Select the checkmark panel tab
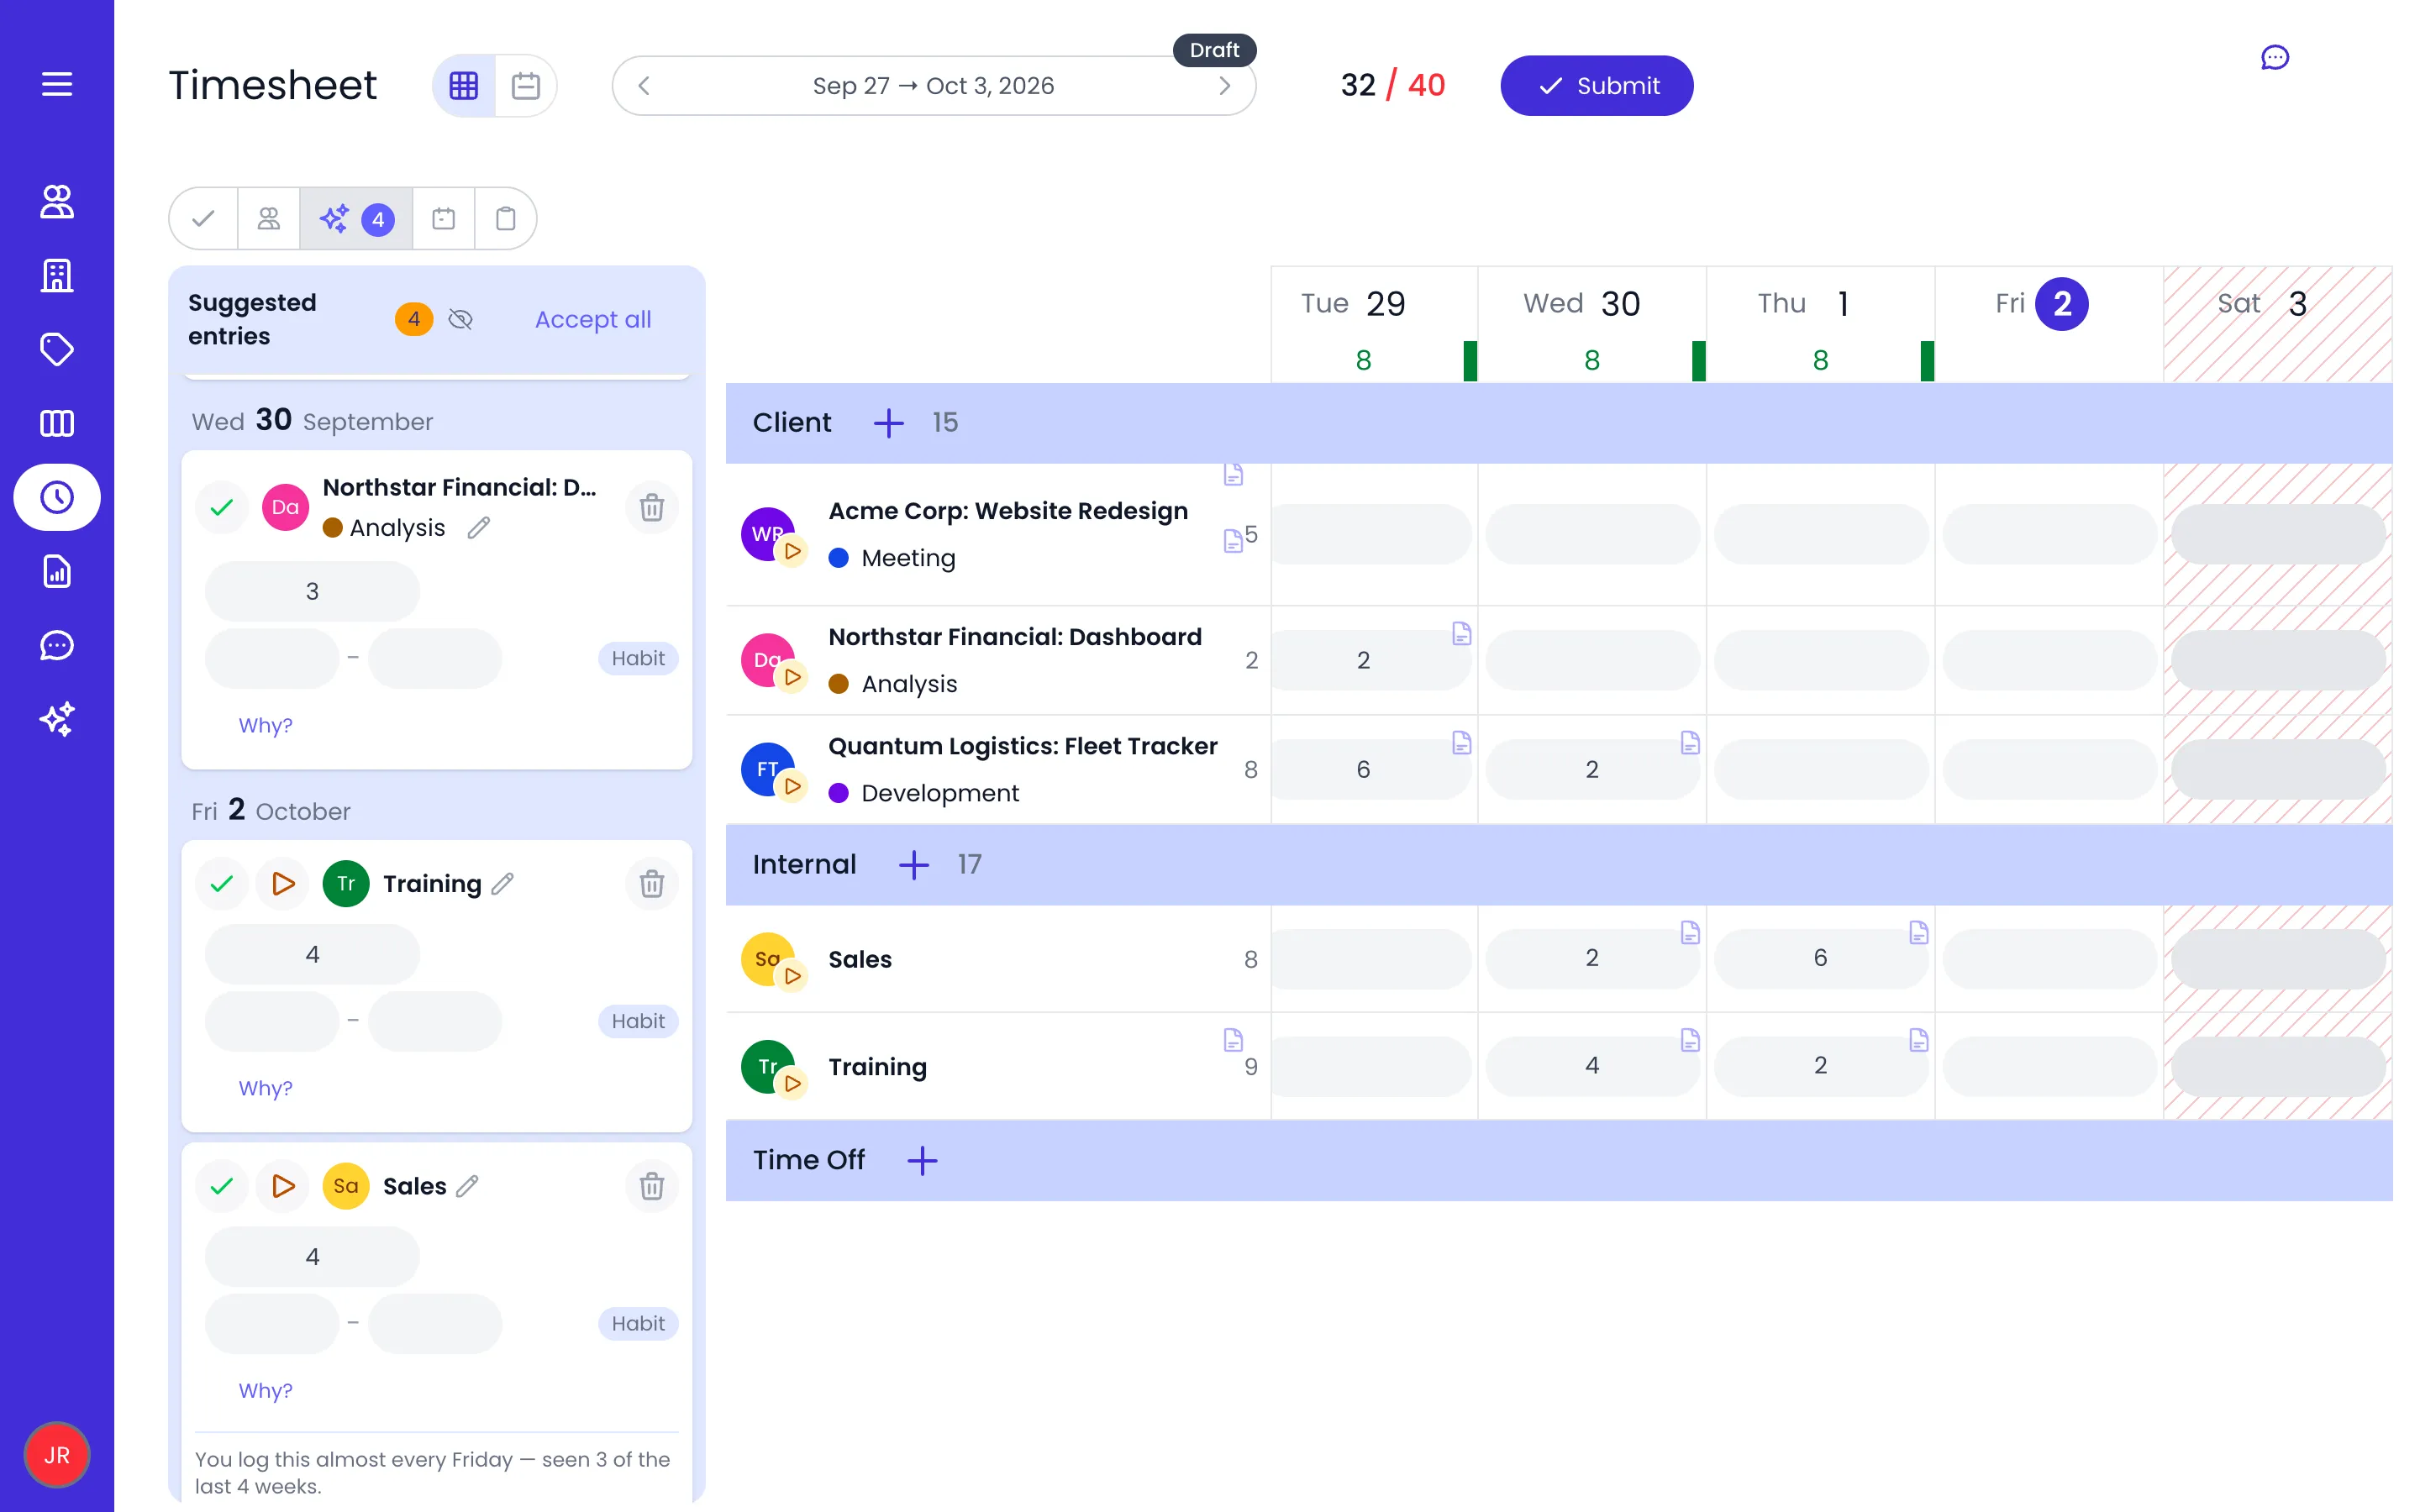Screen dimensions: 2420x1512 pos(204,218)
